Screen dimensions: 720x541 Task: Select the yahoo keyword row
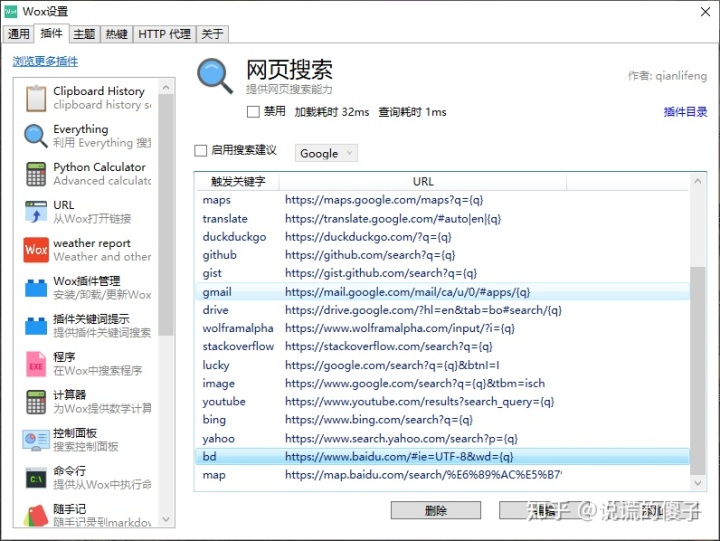click(x=443, y=439)
